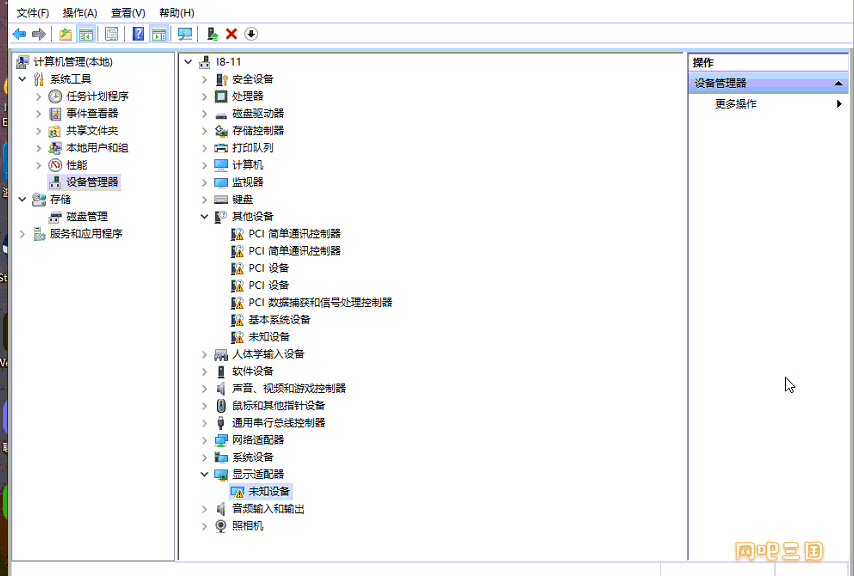854x576 pixels.
Task: Click the 打印队列 printer icon
Action: [221, 148]
